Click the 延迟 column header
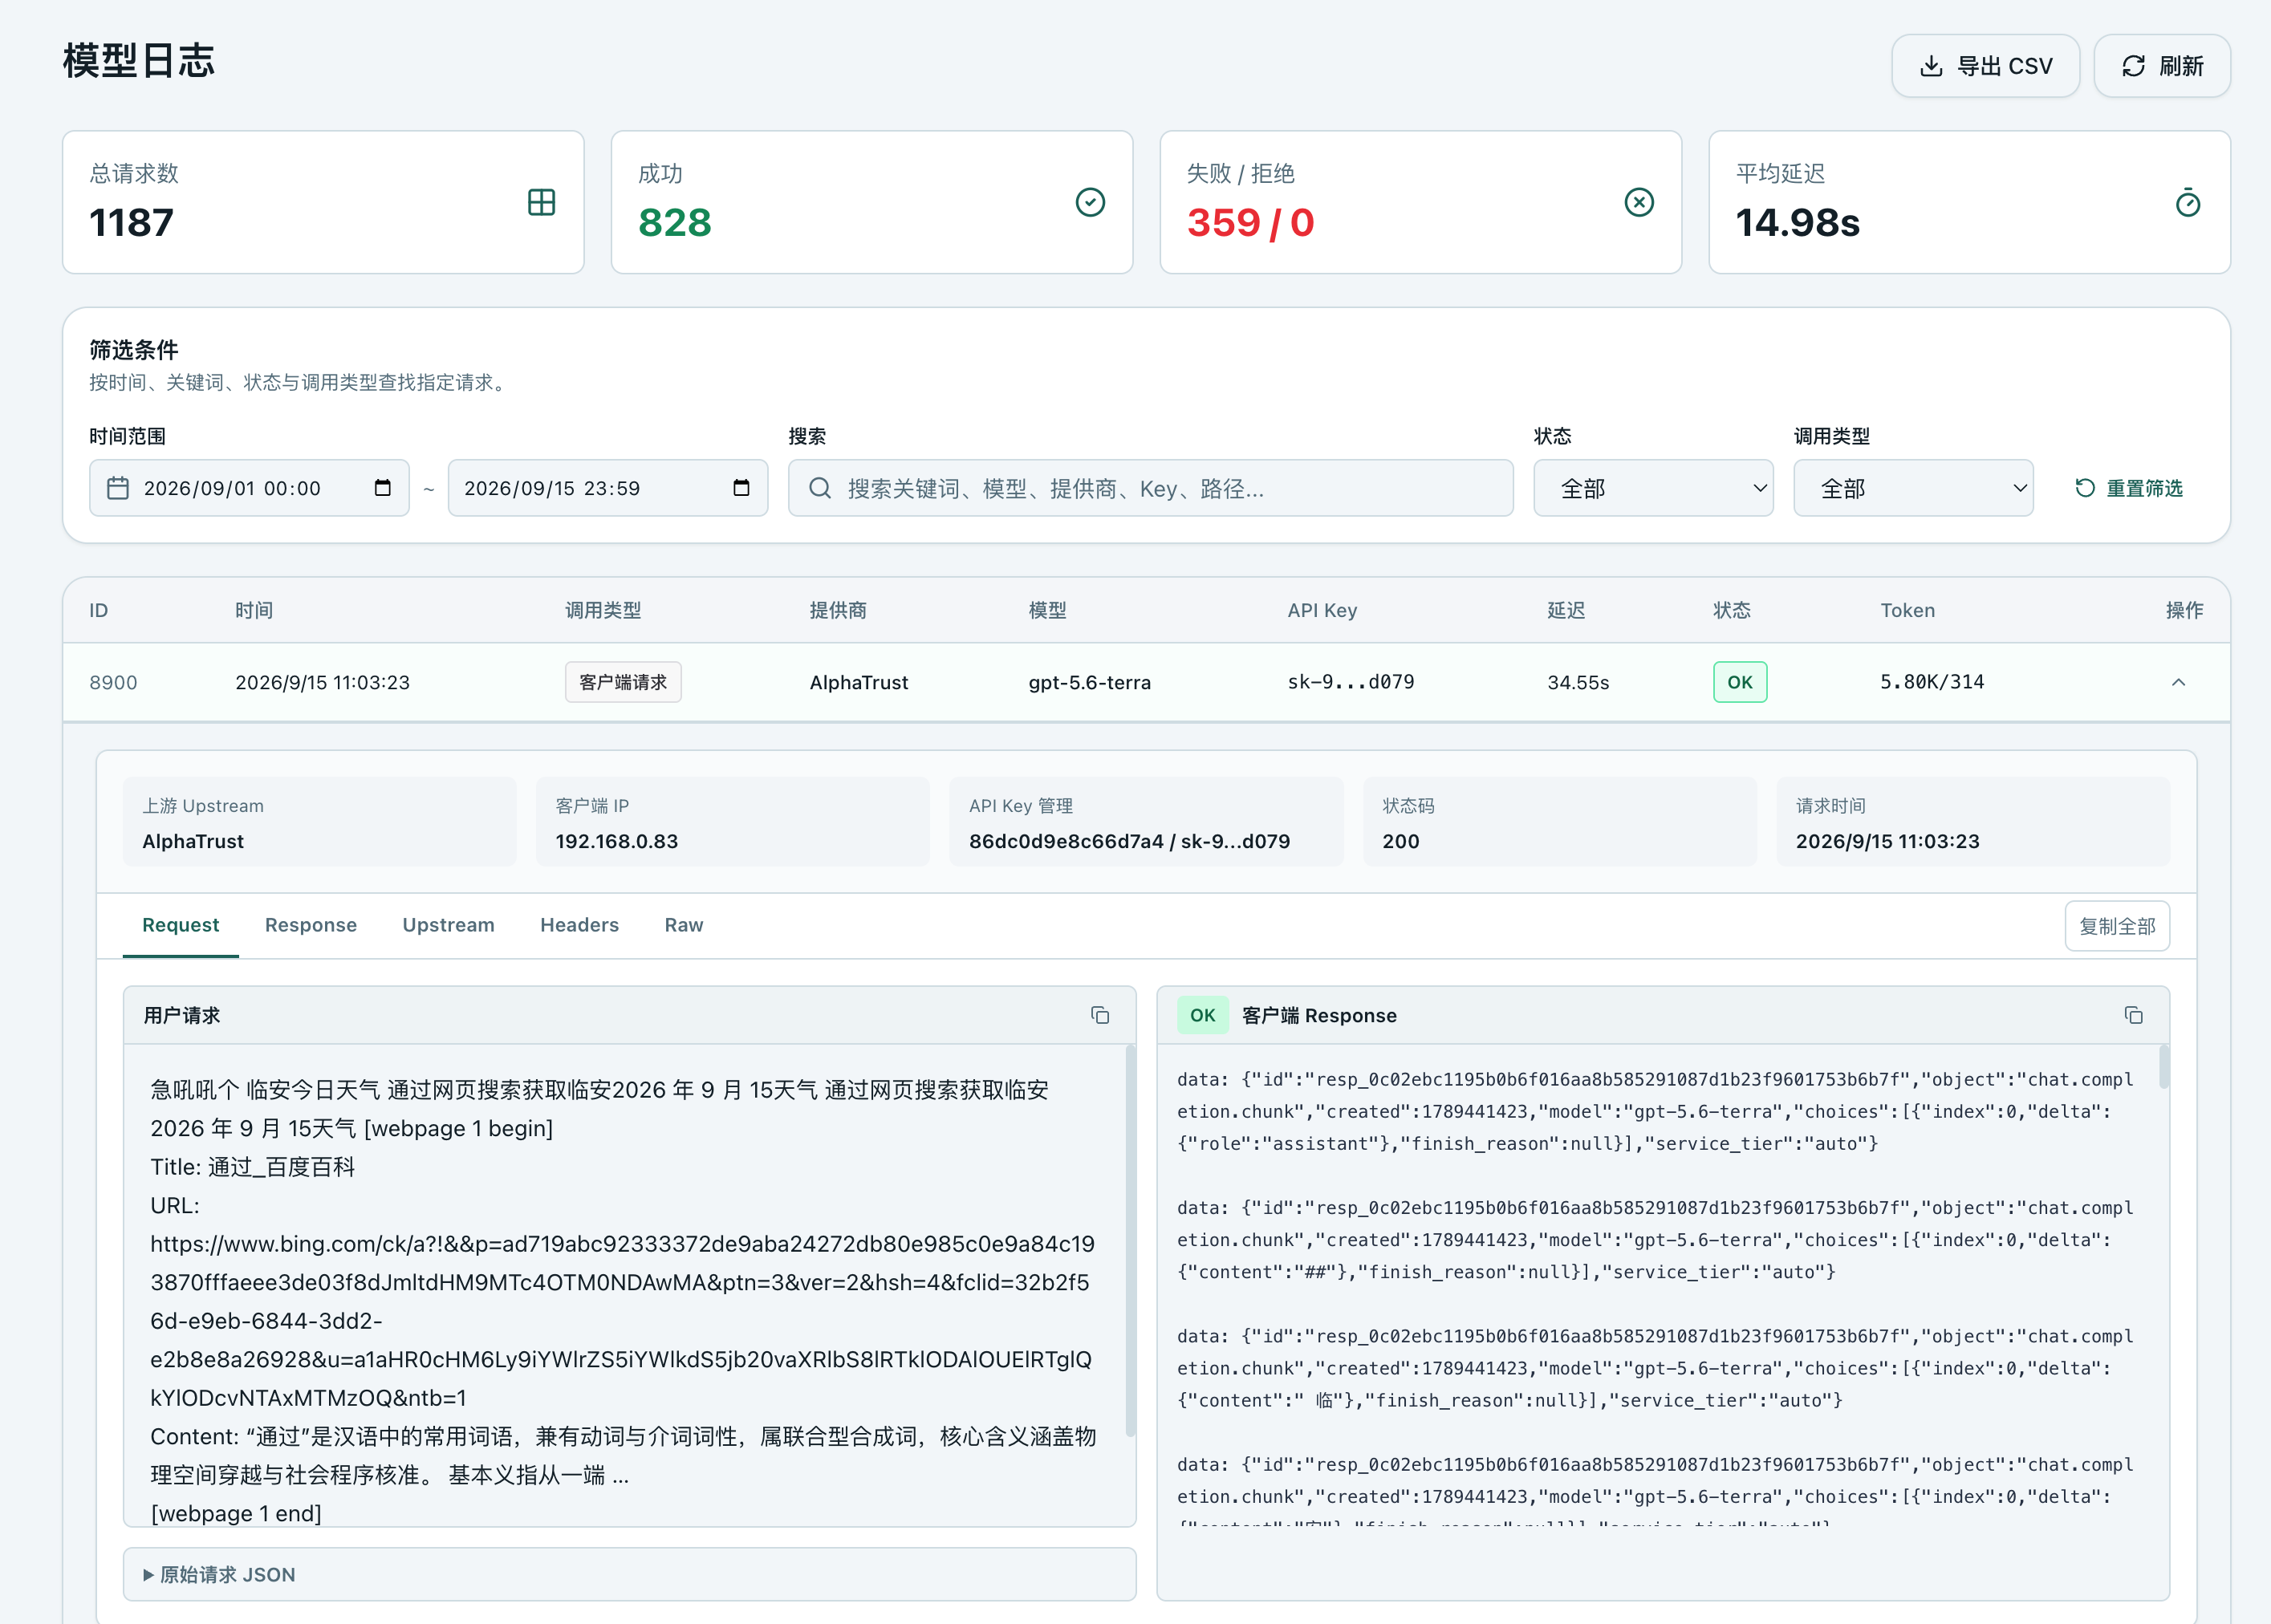Viewport: 2271px width, 1624px height. pyautogui.click(x=1566, y=610)
